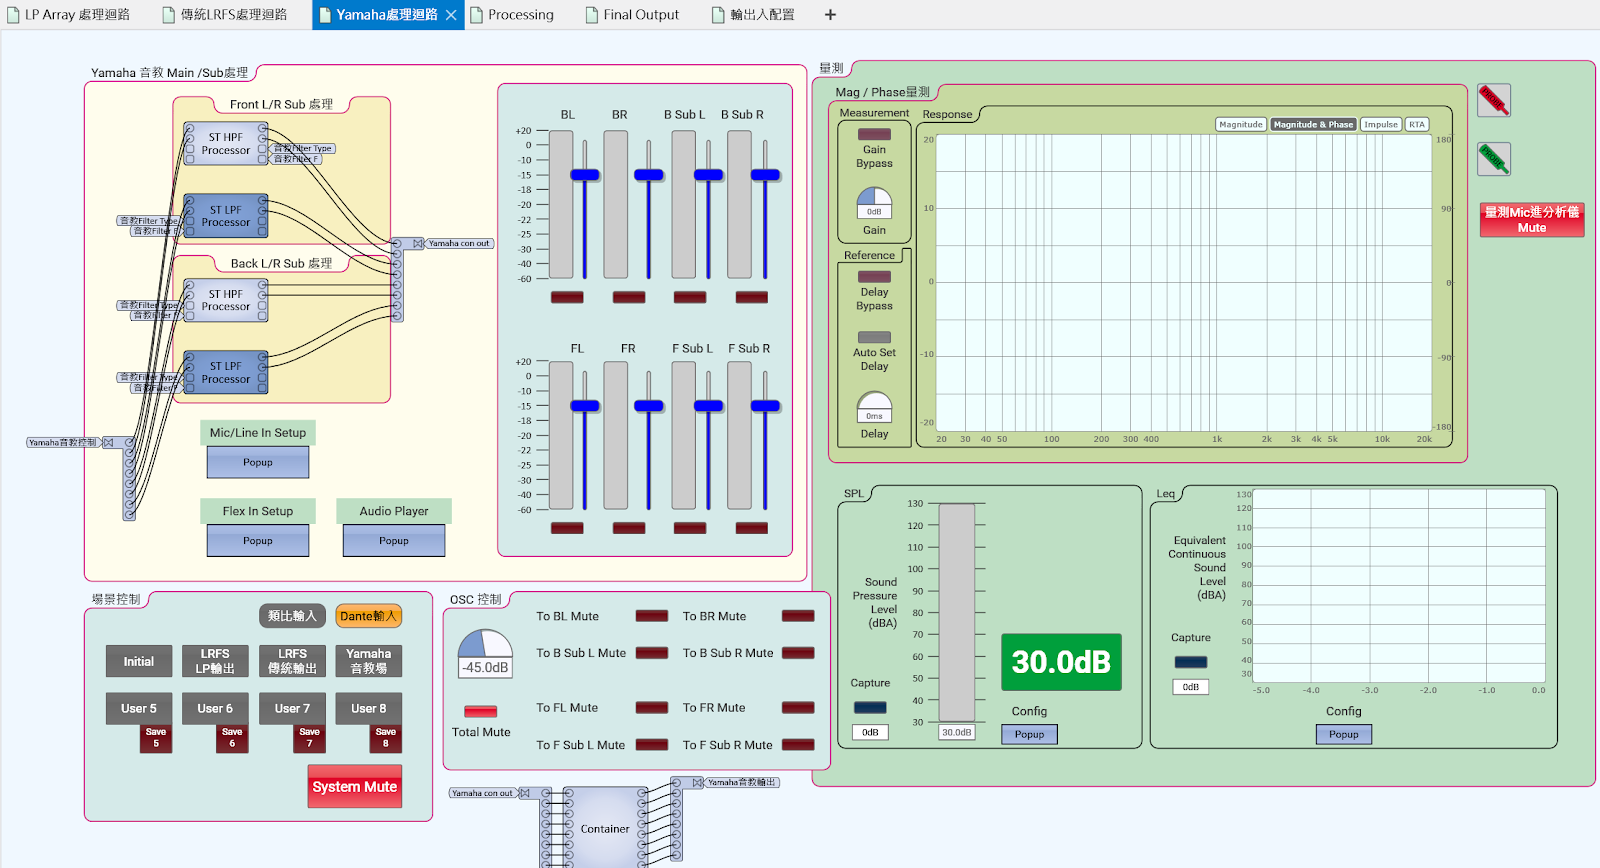Select the Magnitude & Phase view
This screenshot has width=1600, height=868.
click(1314, 124)
